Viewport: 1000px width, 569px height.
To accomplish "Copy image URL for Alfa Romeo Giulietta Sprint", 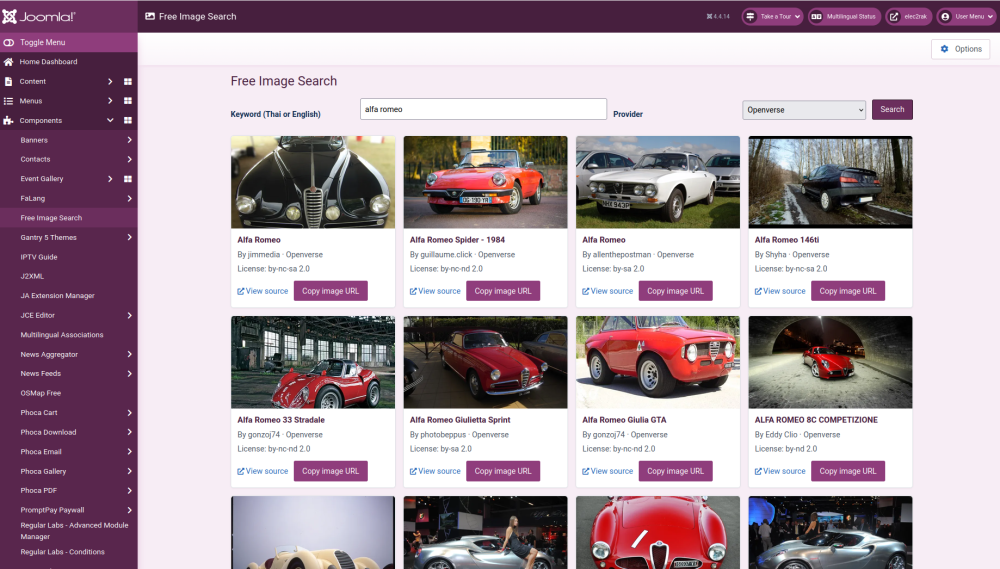I will pos(503,471).
